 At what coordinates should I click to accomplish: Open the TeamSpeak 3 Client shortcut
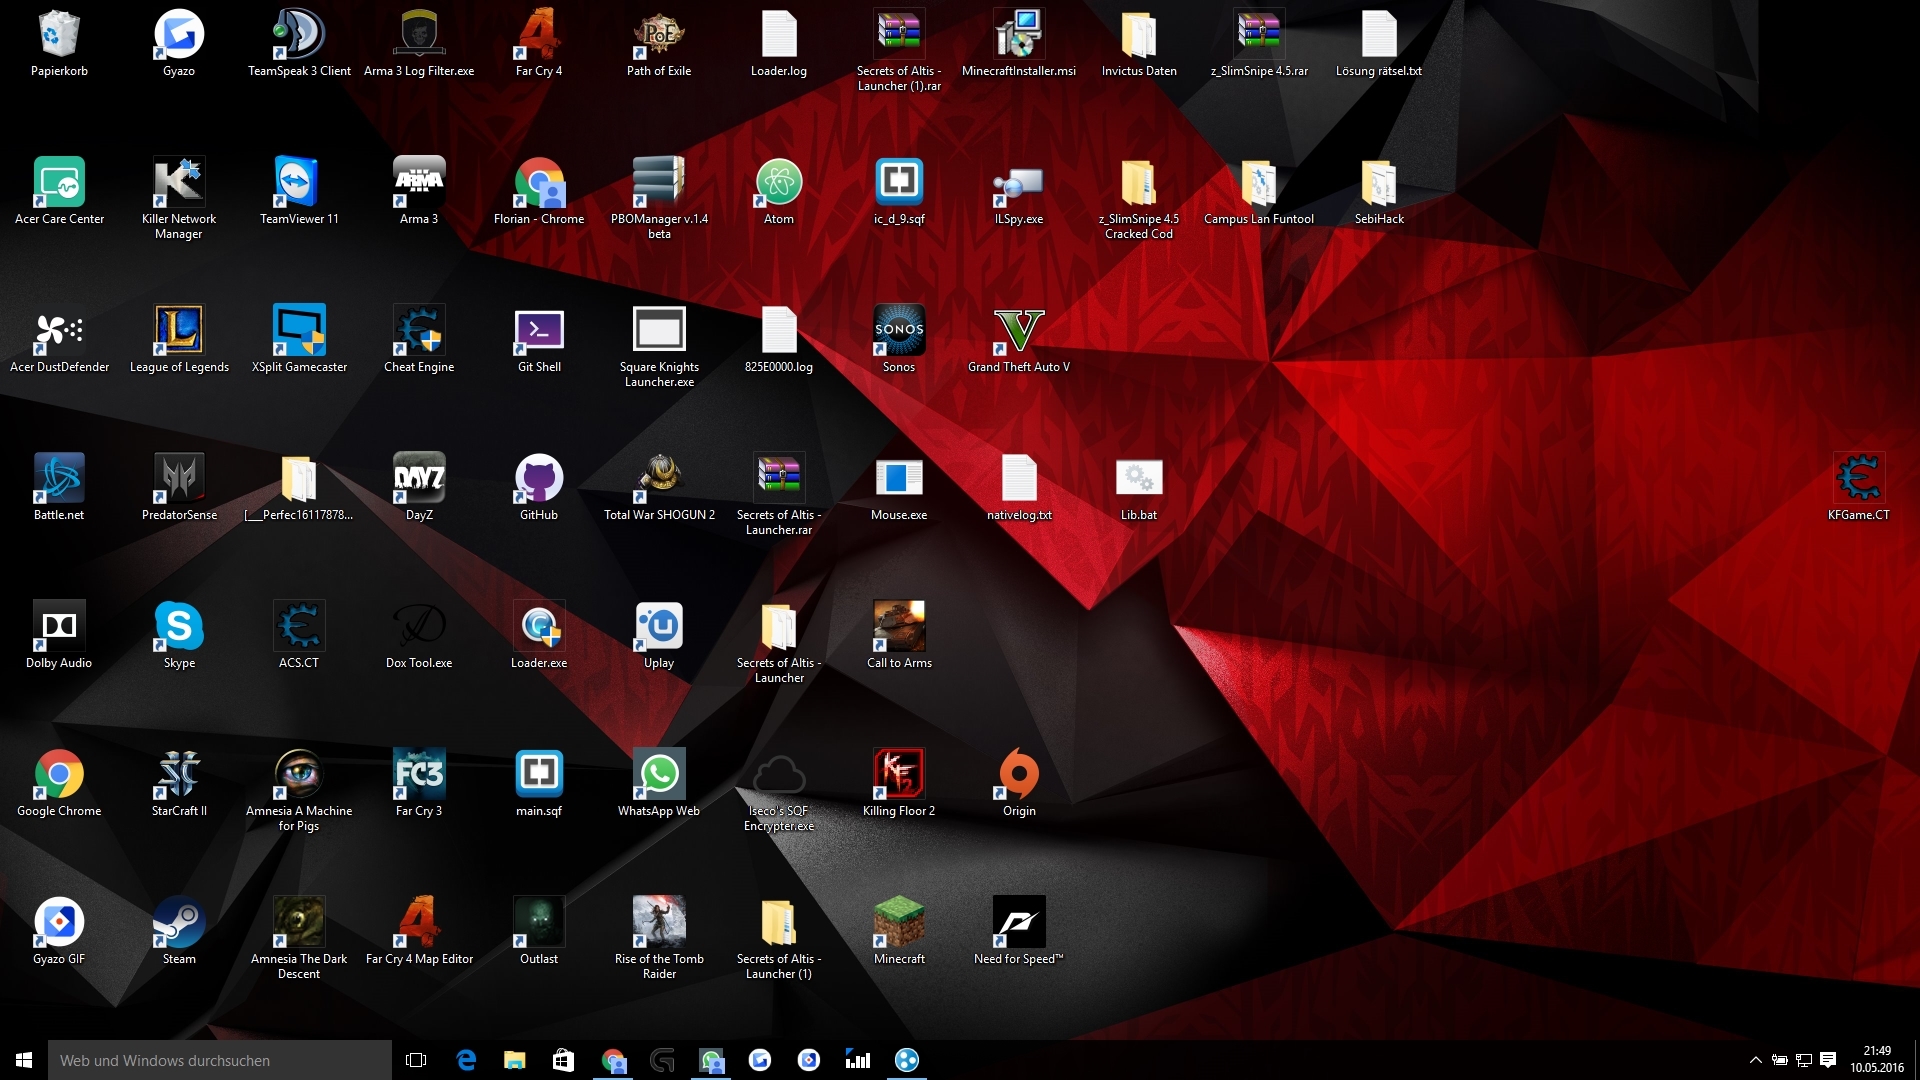(x=299, y=35)
